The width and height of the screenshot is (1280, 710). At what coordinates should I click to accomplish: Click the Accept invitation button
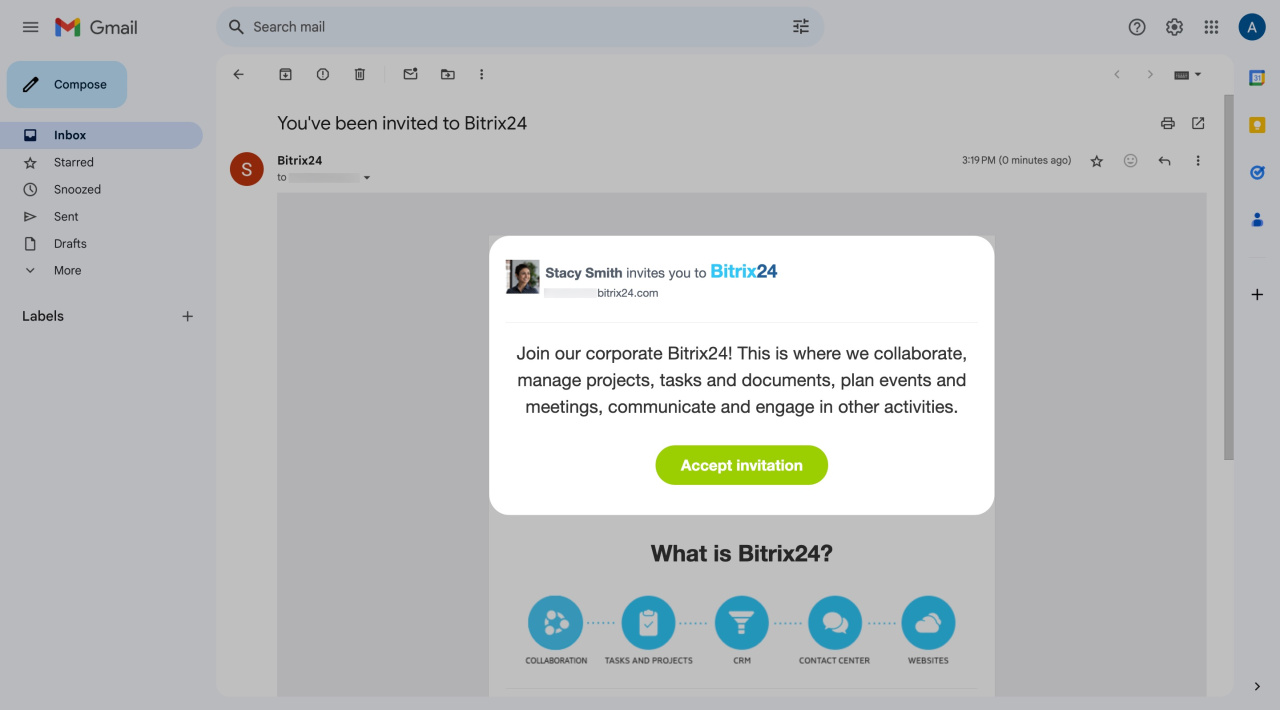click(742, 465)
